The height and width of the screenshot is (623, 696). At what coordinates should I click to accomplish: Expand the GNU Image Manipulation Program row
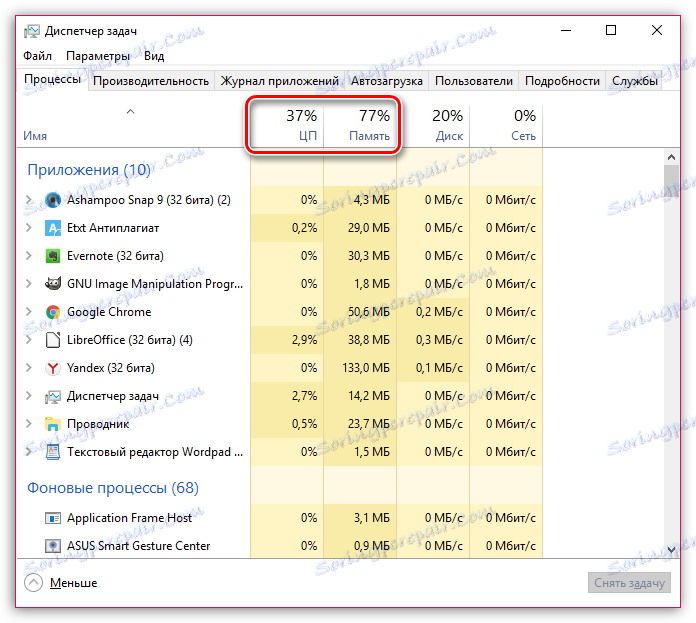29,284
